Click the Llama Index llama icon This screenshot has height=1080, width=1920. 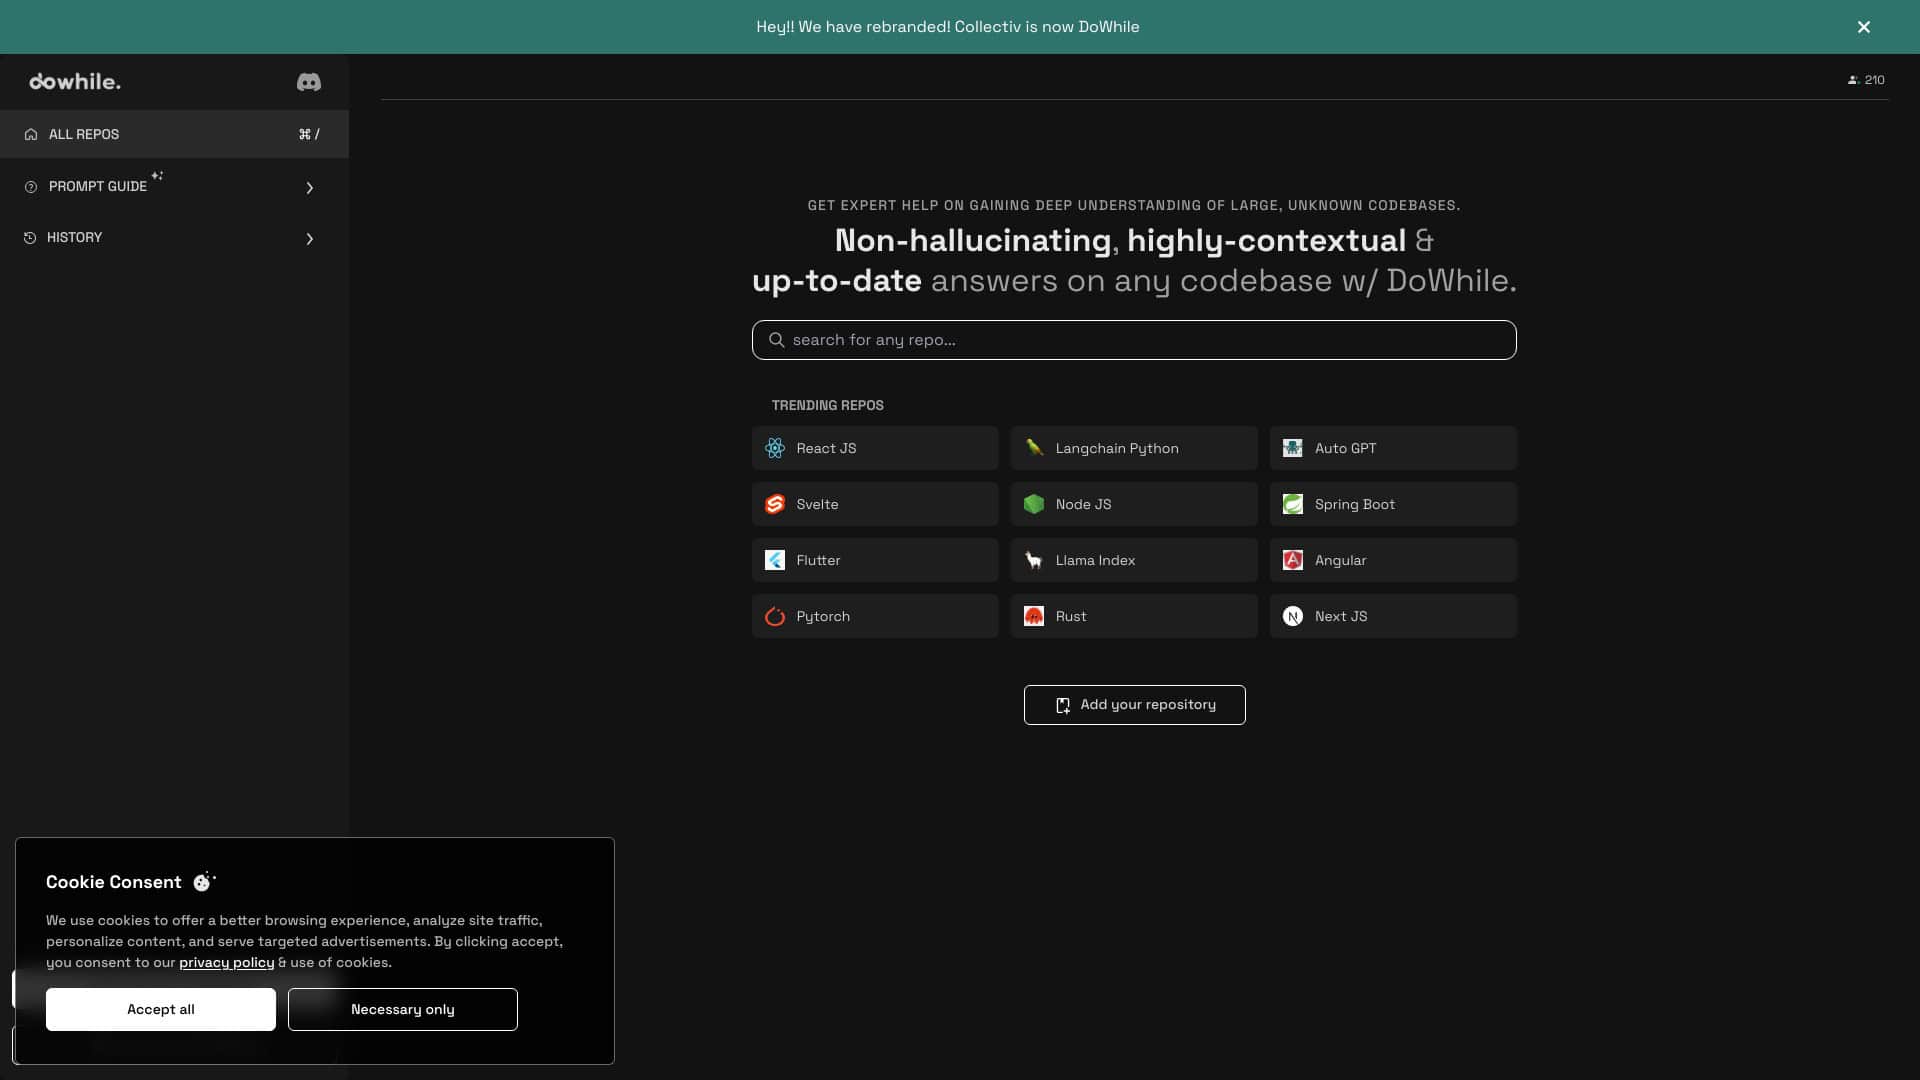coord(1034,560)
